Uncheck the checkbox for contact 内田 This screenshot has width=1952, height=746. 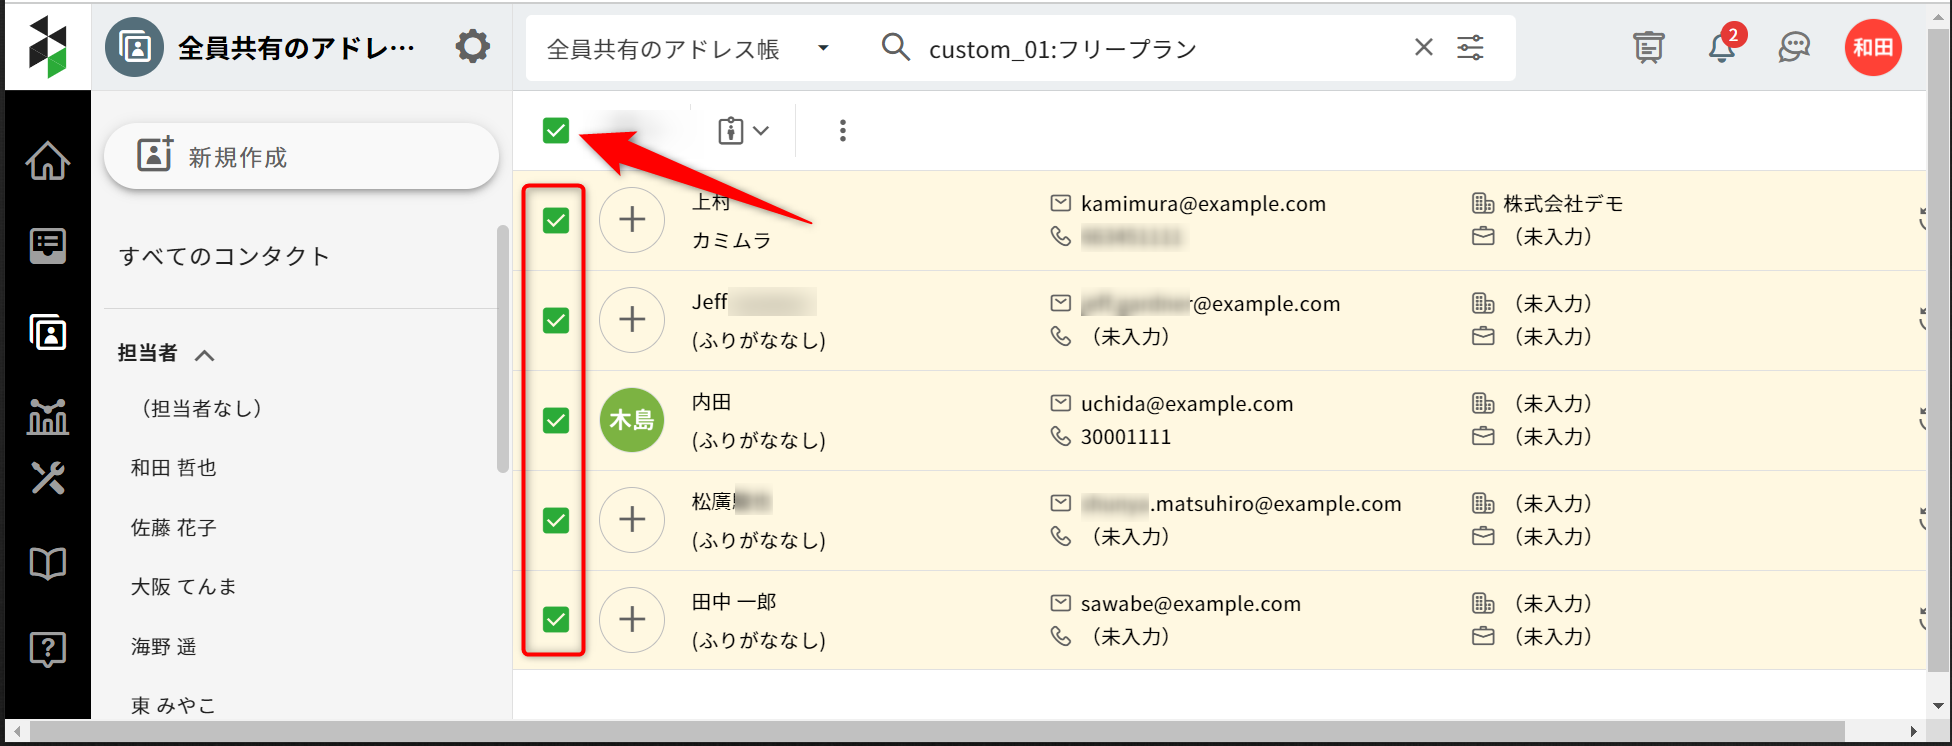point(556,420)
